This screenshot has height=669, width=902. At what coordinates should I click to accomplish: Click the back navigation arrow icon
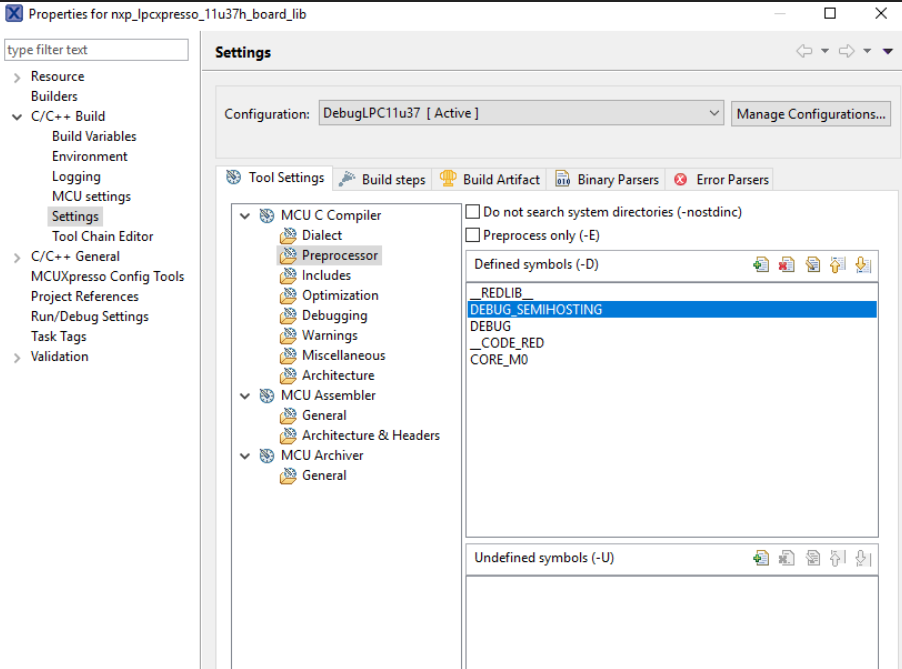coord(804,52)
